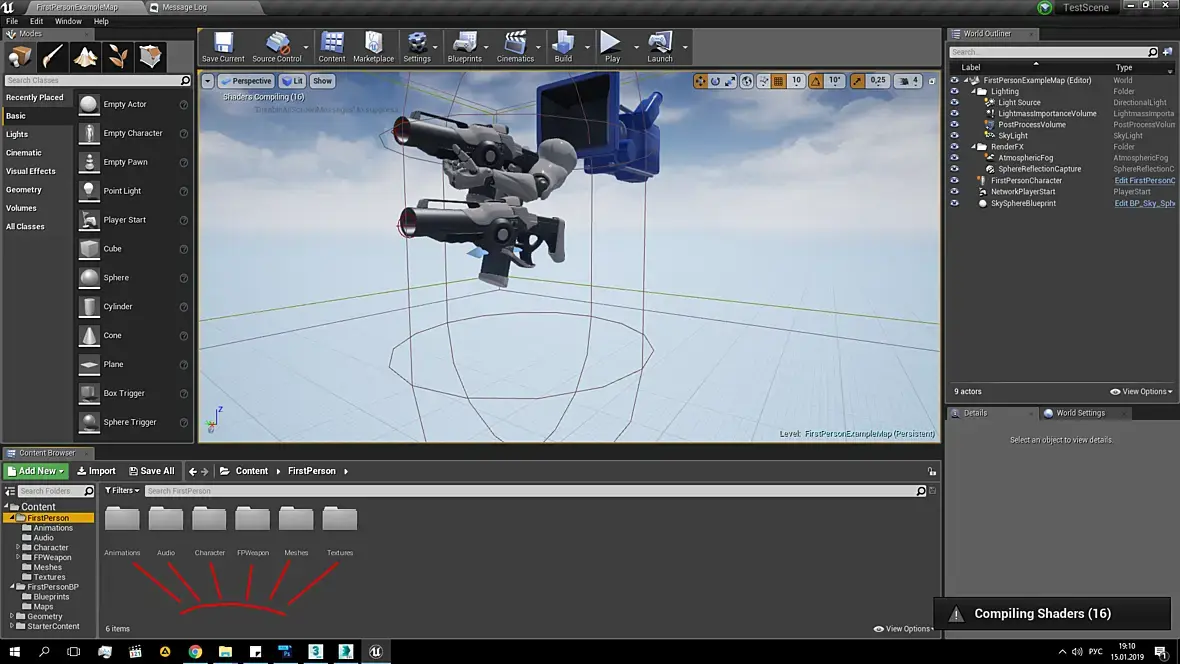Switch to the World Settings tab
Screen dimensions: 1180x664
[1080, 413]
